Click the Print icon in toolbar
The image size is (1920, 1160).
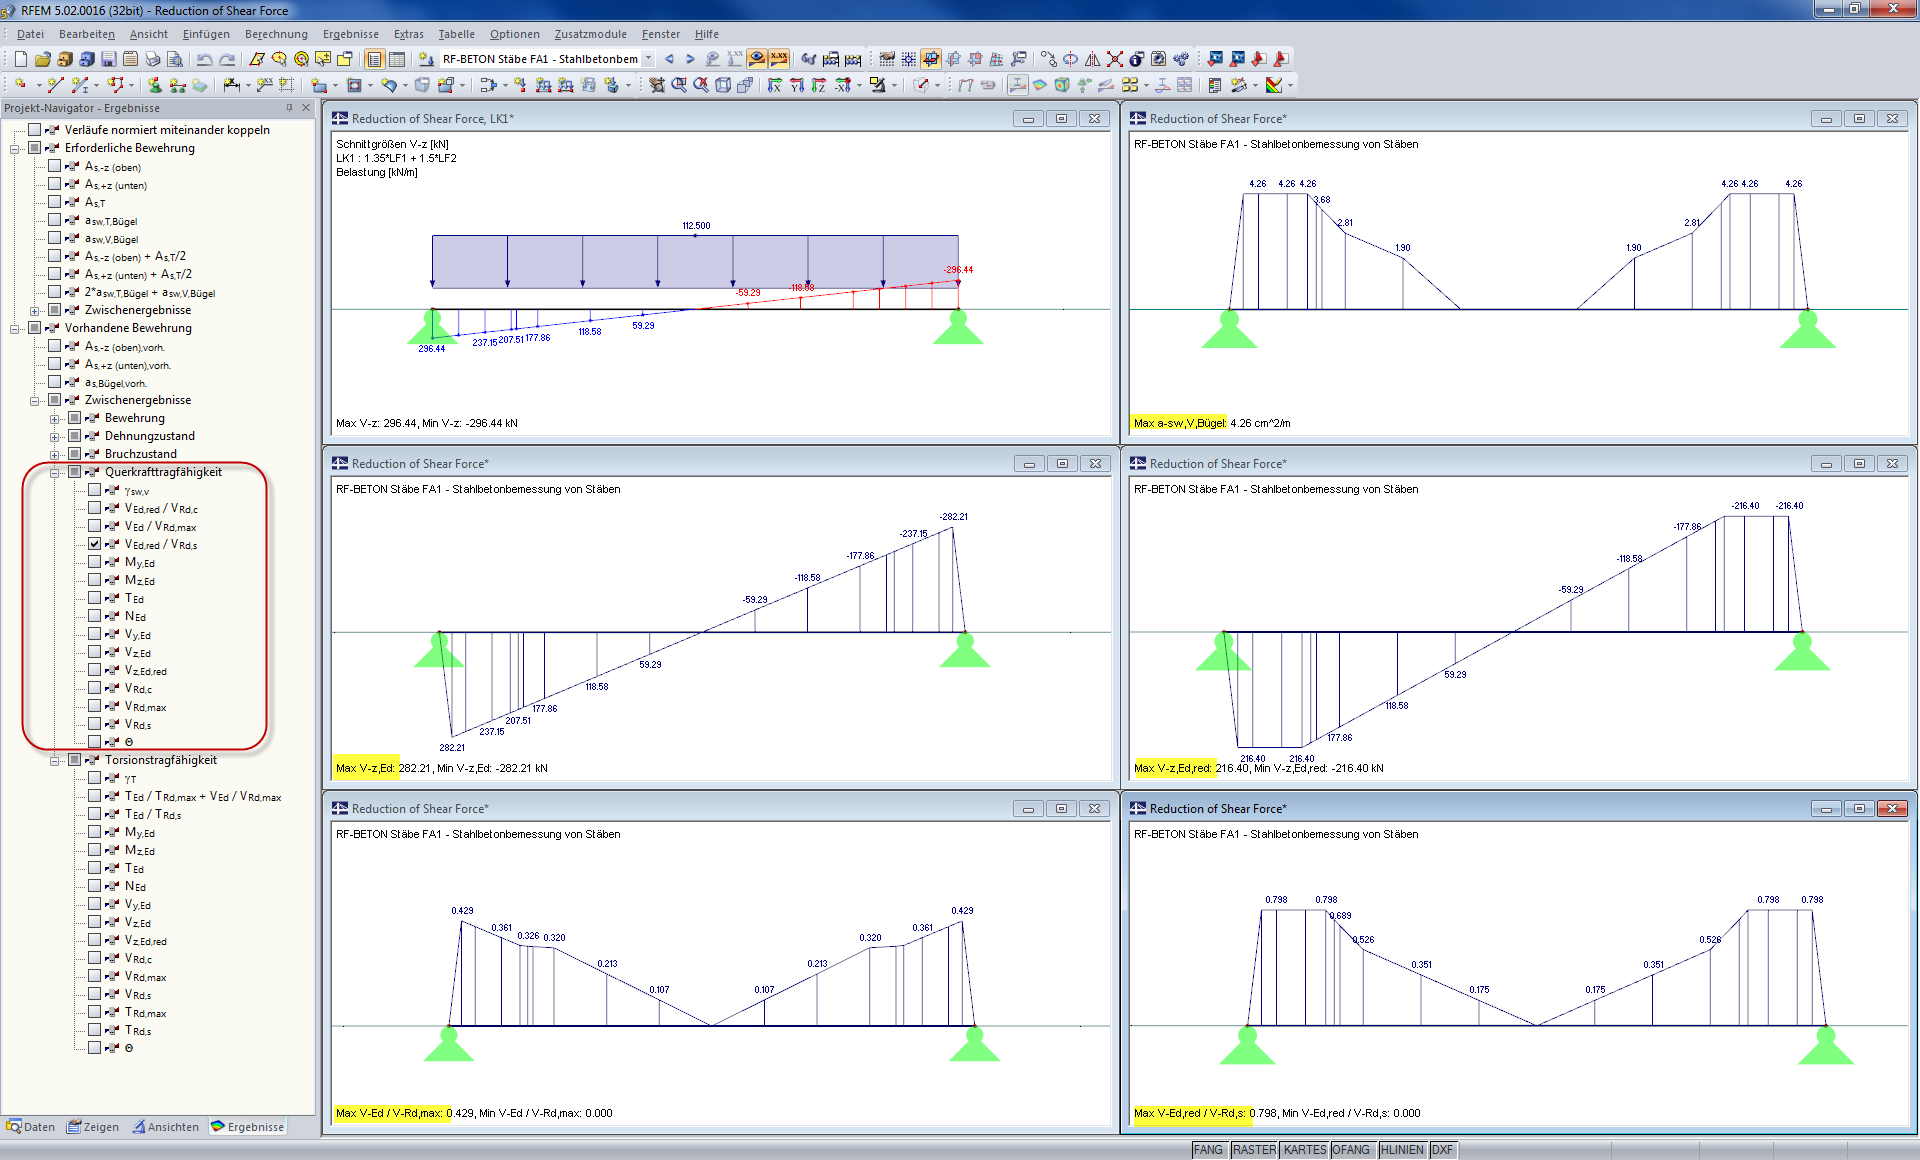(x=152, y=59)
